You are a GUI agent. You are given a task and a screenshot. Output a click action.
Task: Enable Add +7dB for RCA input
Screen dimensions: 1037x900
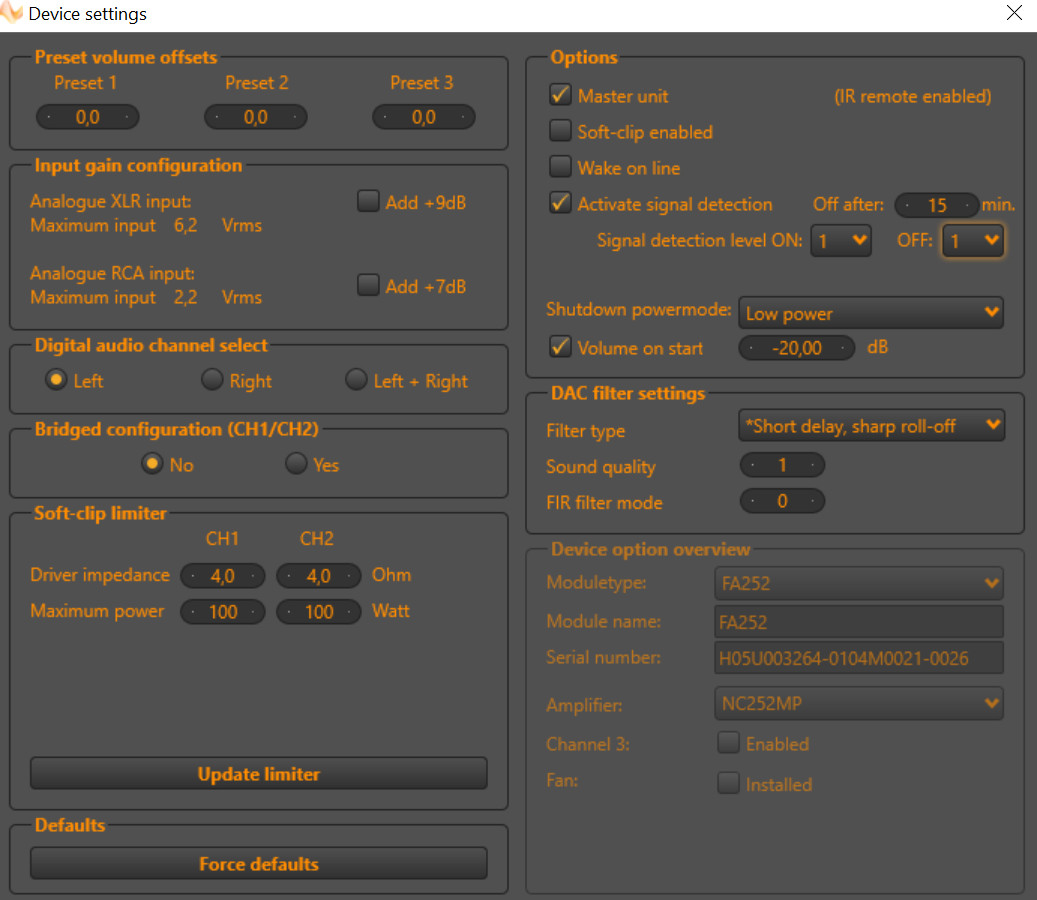point(368,284)
